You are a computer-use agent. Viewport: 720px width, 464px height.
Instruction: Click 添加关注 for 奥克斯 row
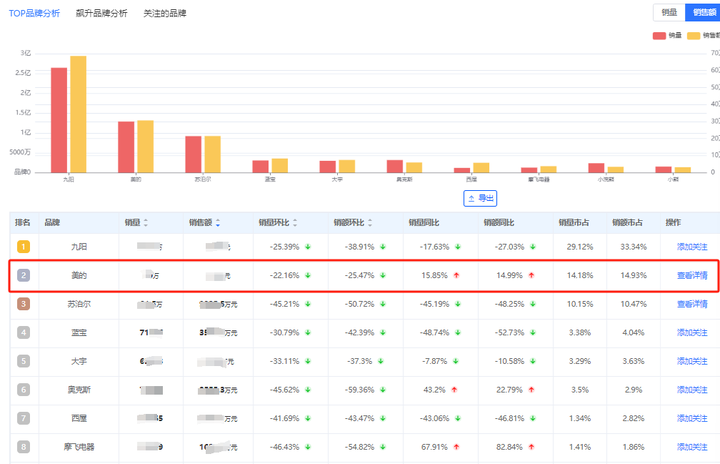point(692,390)
